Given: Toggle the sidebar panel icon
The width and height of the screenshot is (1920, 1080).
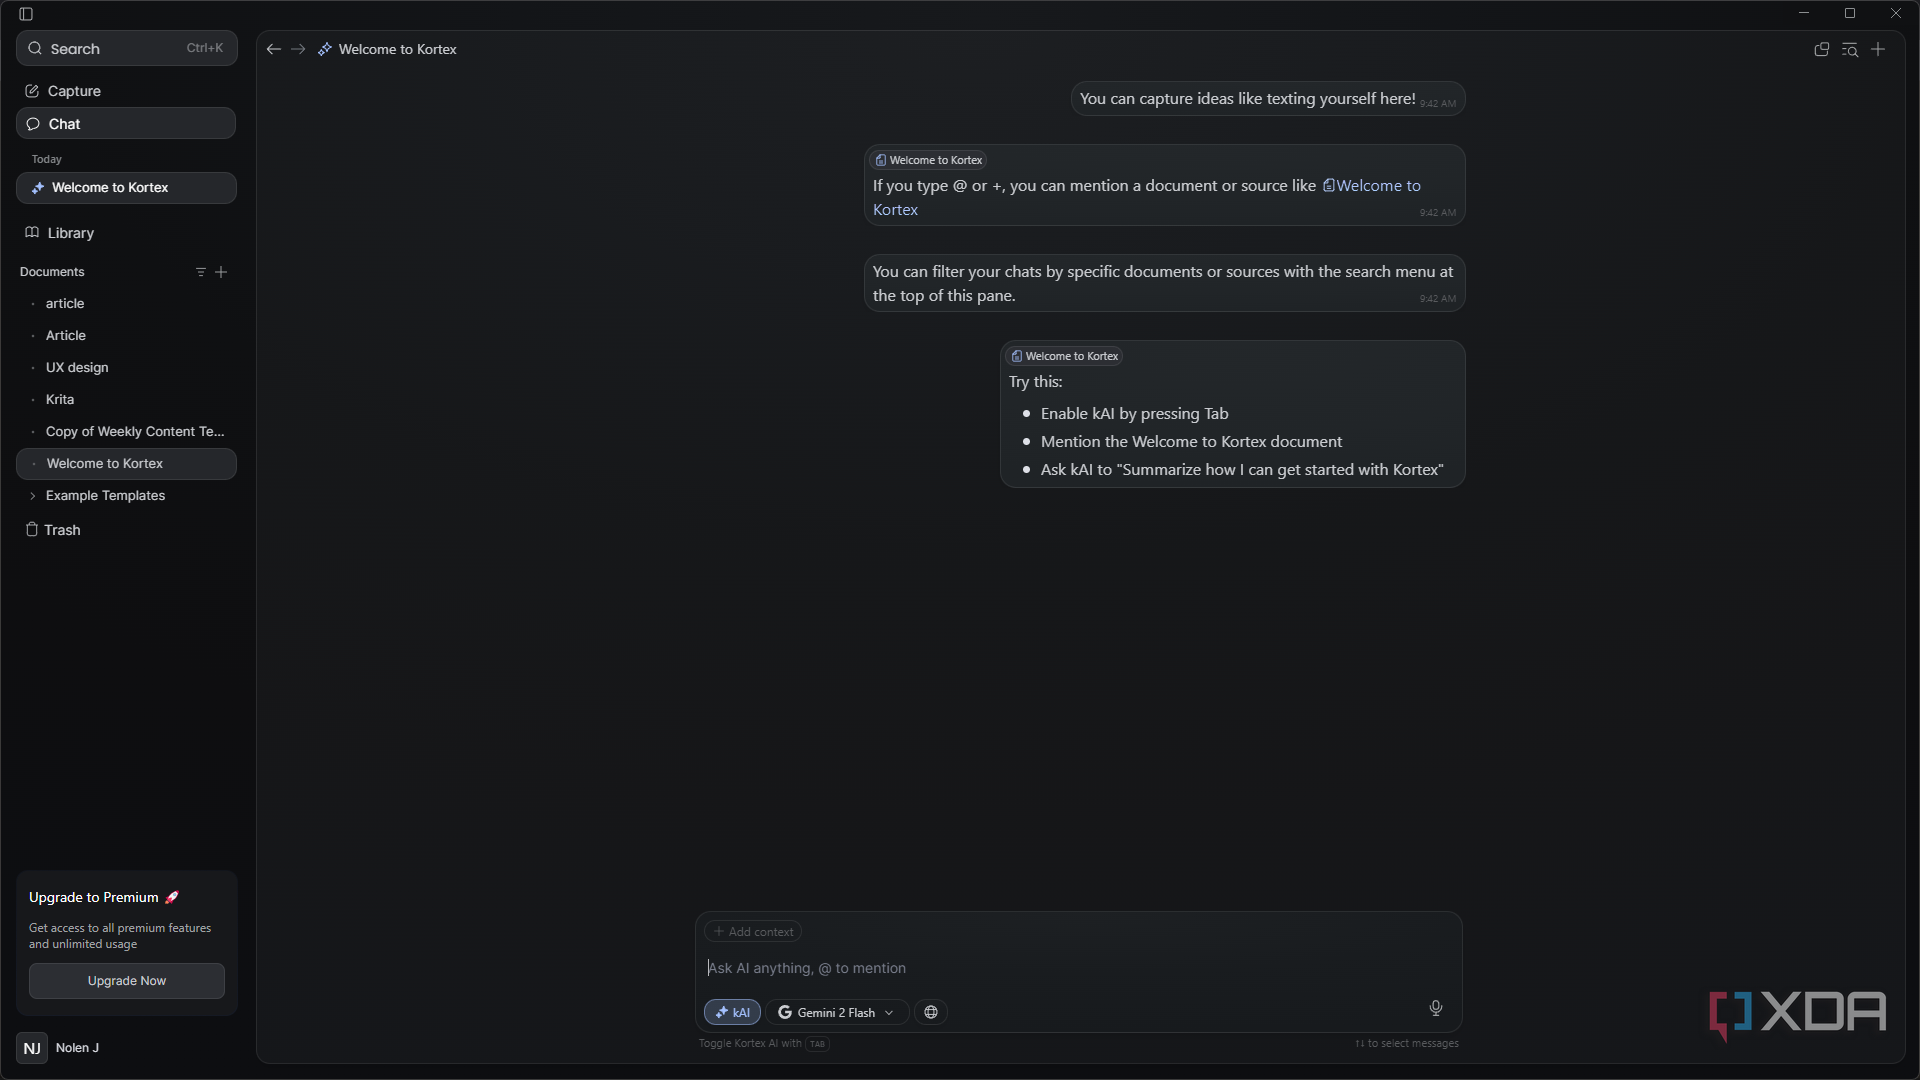Looking at the screenshot, I should (x=26, y=14).
